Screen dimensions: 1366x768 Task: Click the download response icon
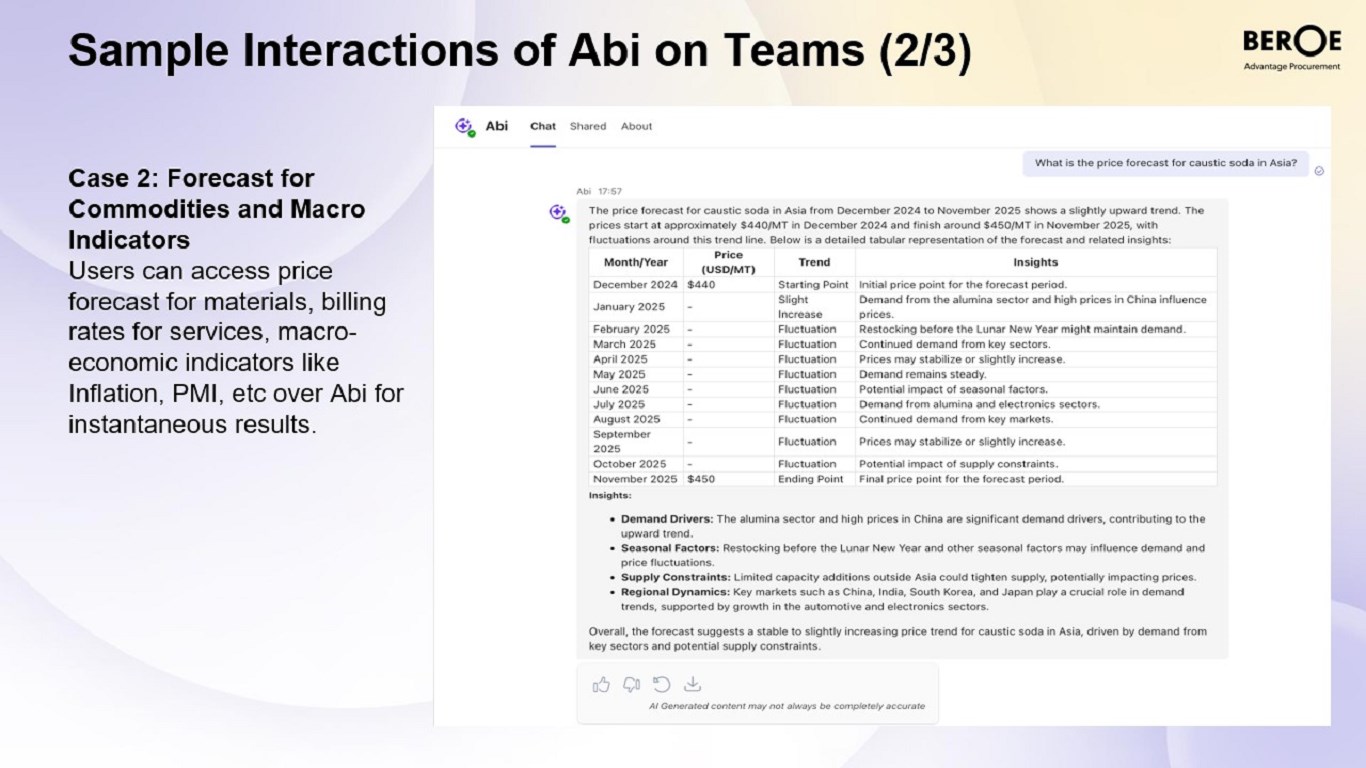click(x=692, y=684)
